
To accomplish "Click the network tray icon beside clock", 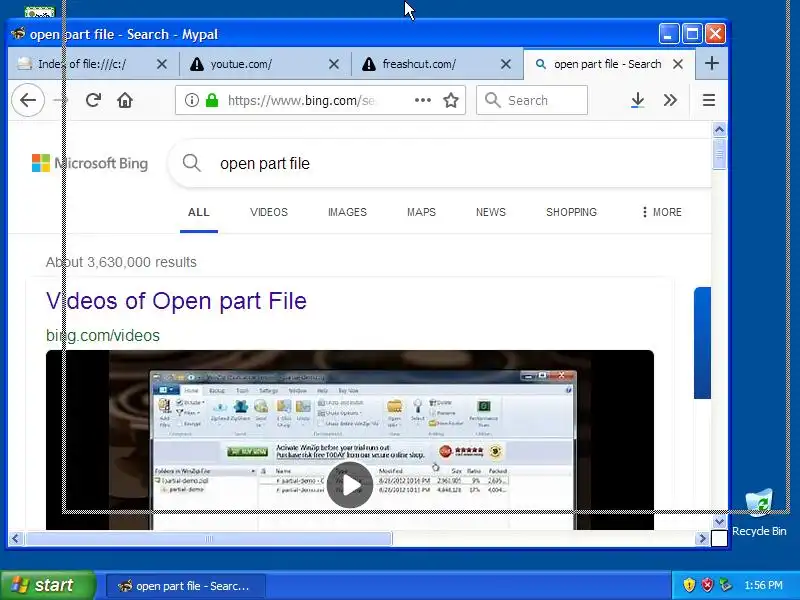I will [x=725, y=585].
